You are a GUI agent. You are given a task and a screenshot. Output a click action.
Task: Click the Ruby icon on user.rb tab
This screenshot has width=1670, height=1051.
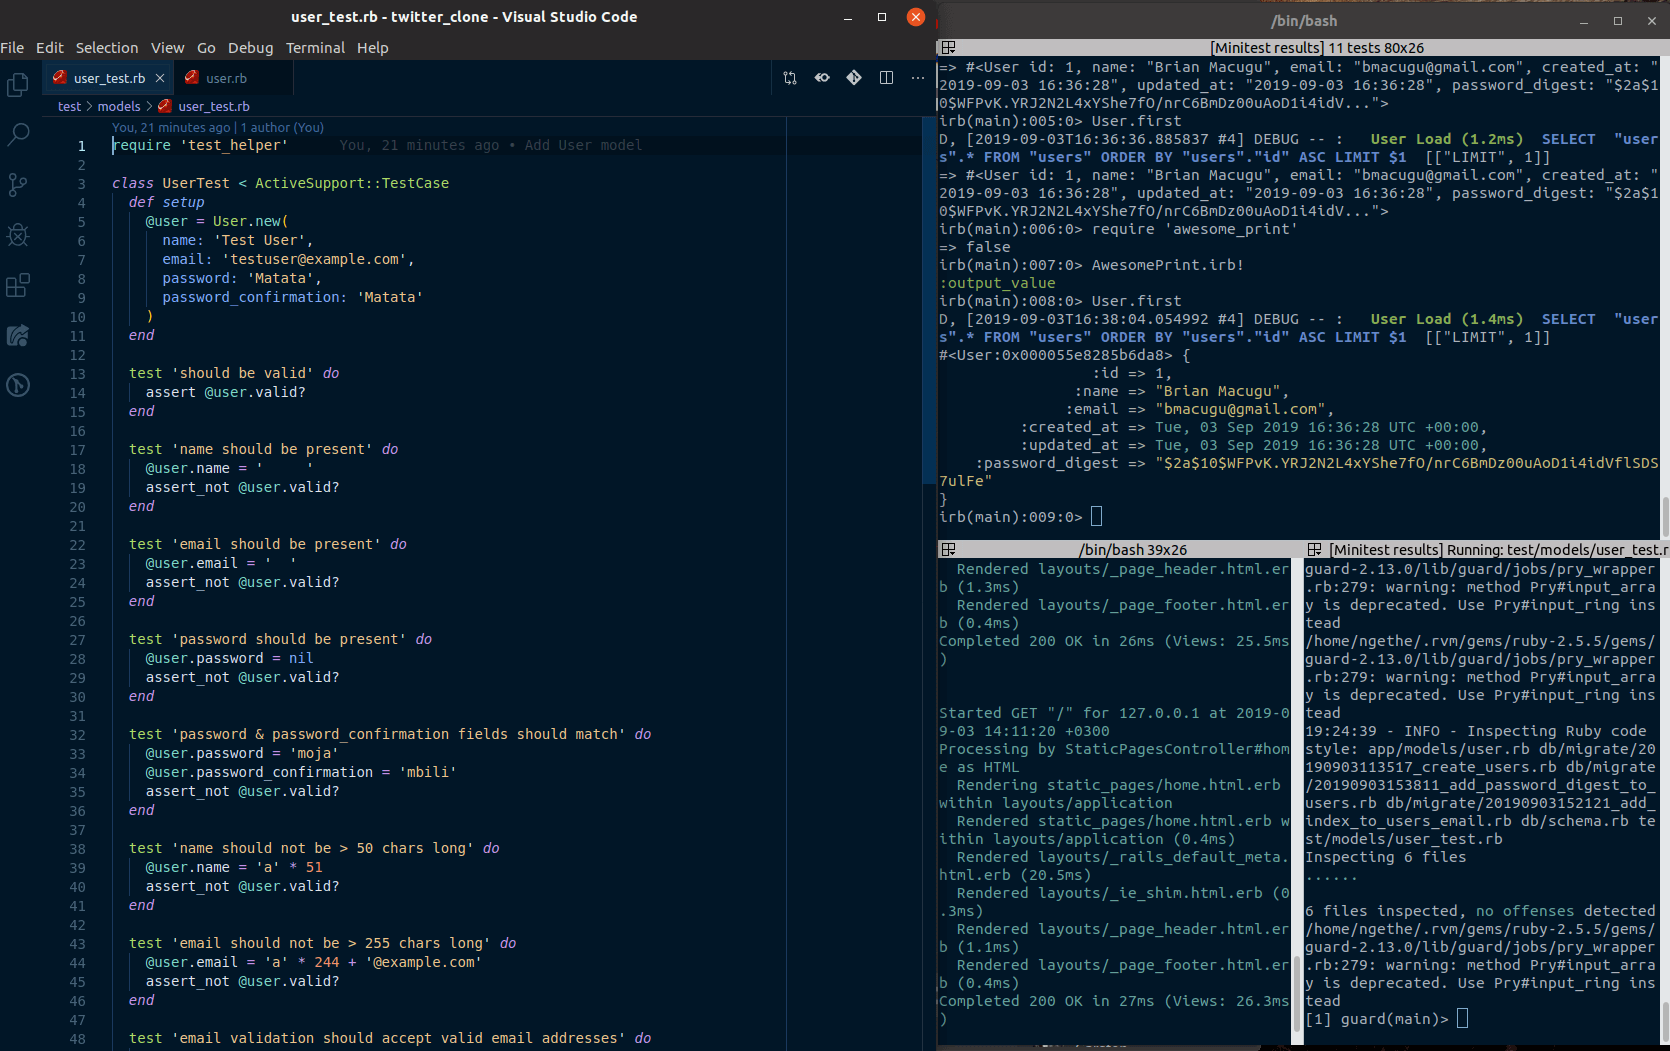191,78
